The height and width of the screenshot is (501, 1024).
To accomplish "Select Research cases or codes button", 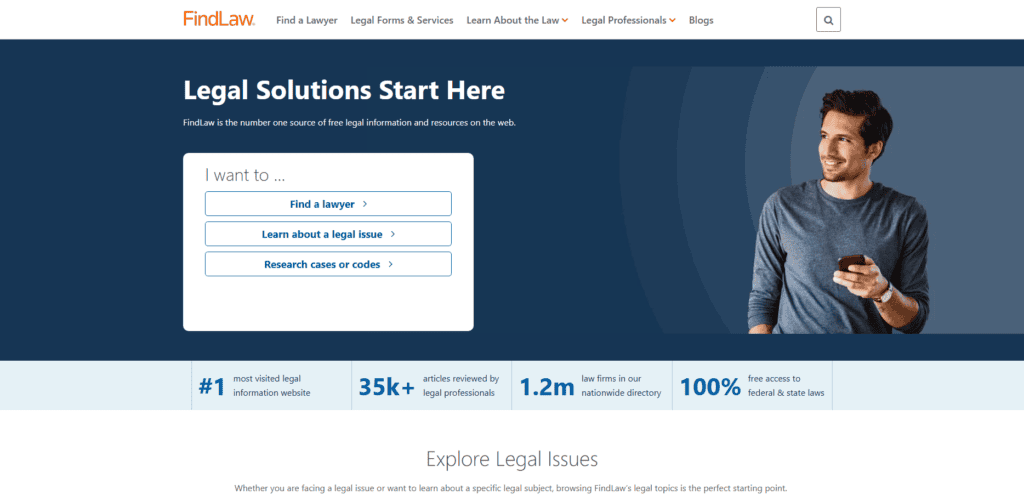I will click(x=328, y=264).
